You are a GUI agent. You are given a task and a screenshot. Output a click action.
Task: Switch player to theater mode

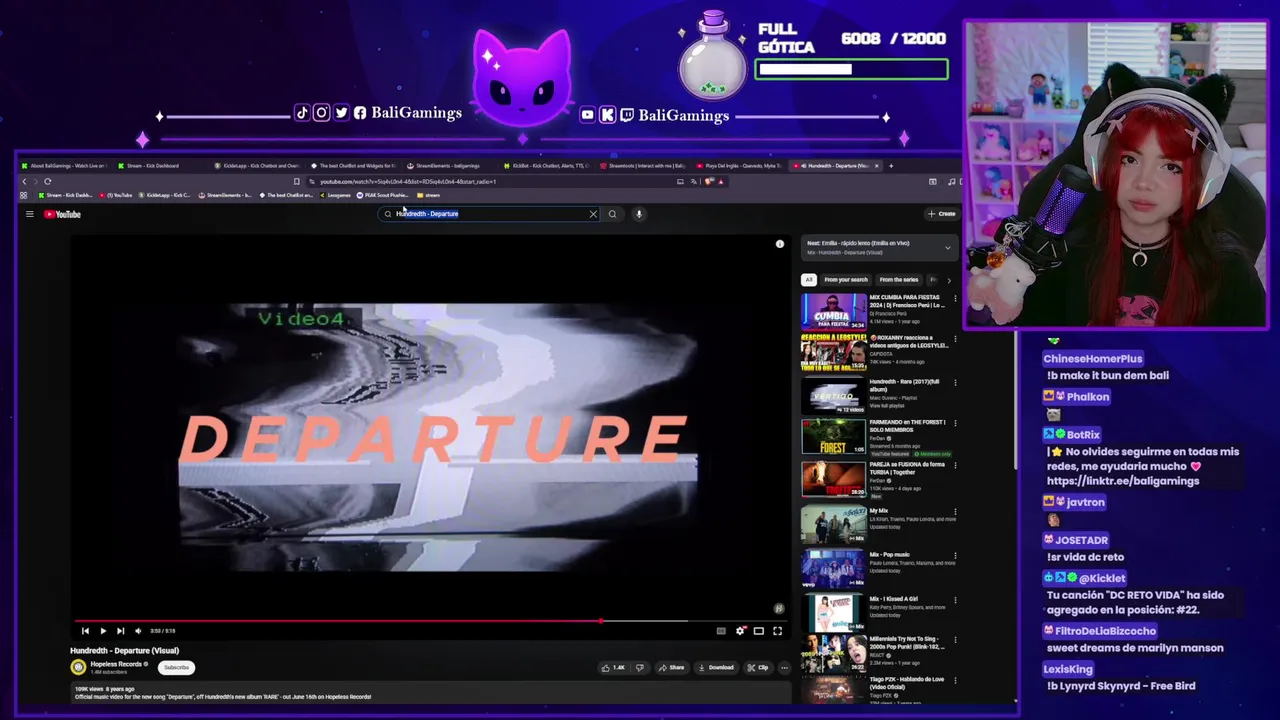click(759, 631)
